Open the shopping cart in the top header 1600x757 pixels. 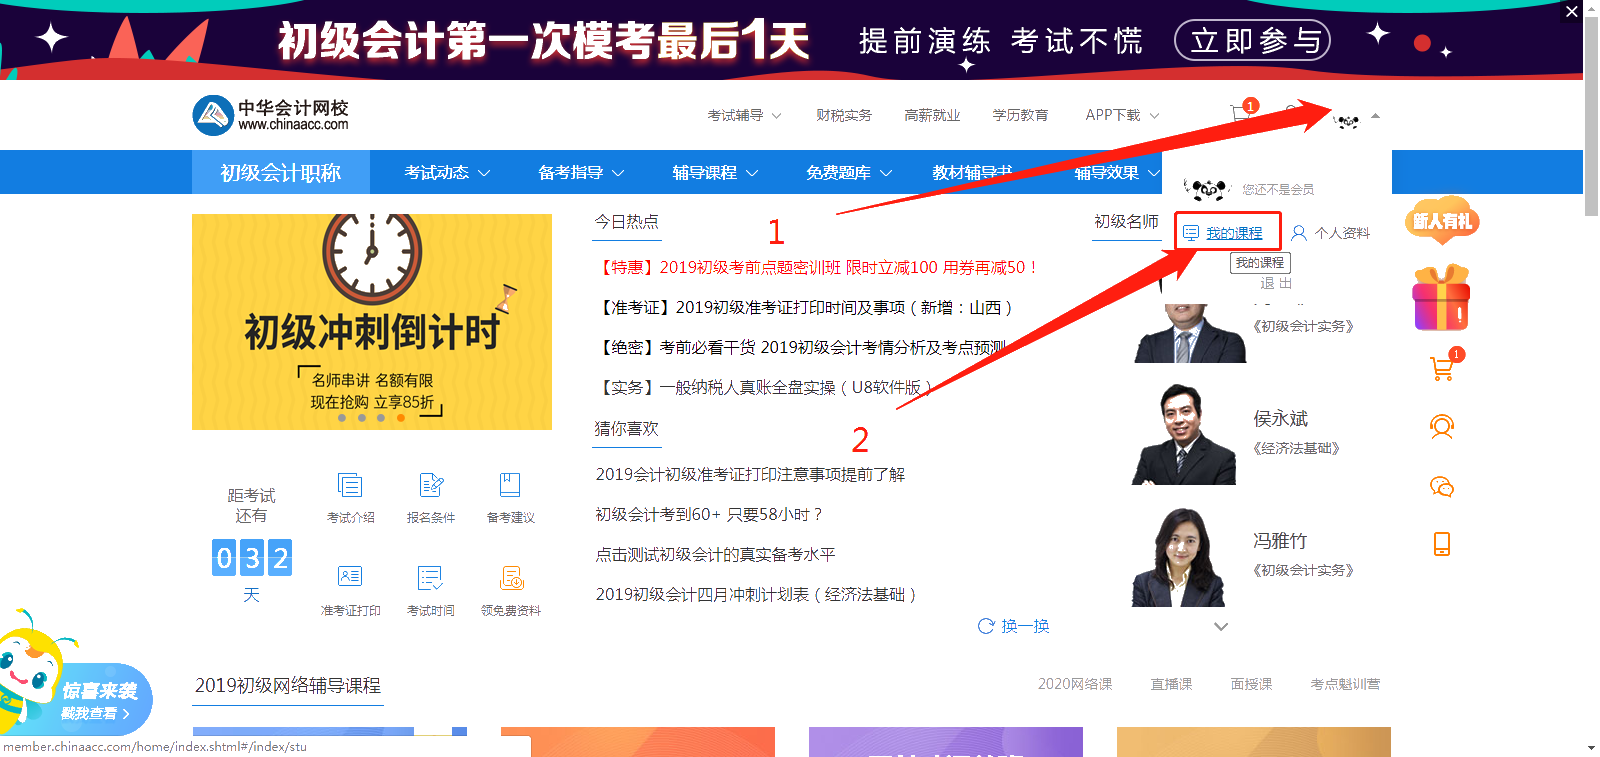(1242, 113)
